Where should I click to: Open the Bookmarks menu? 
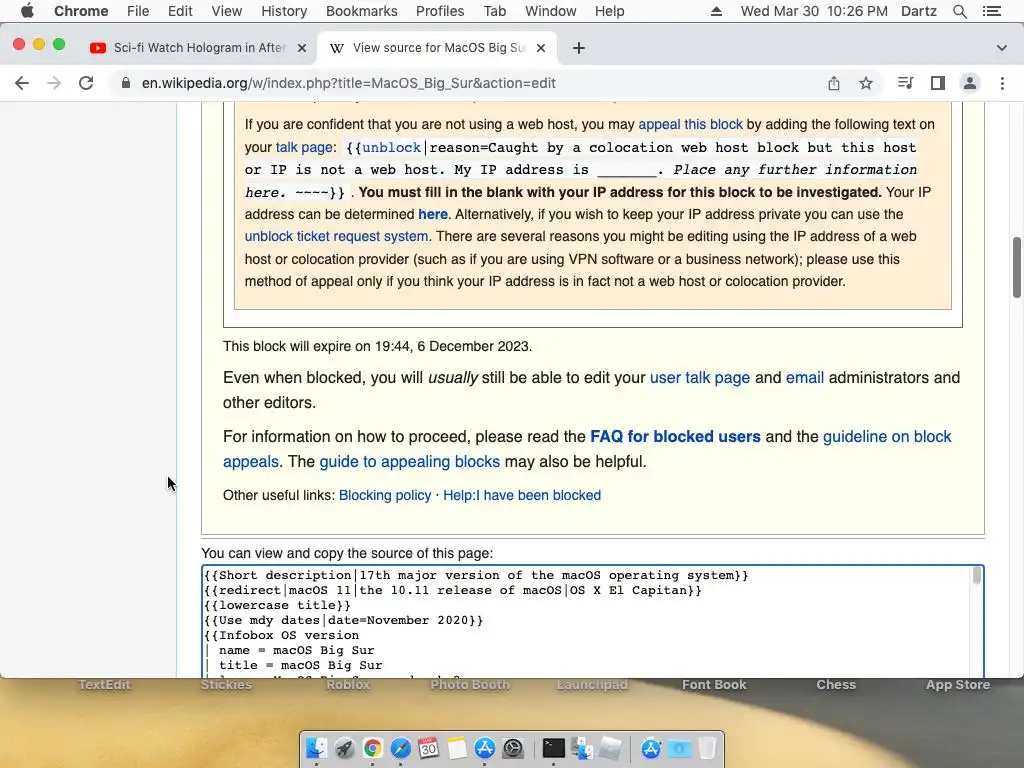(x=362, y=11)
